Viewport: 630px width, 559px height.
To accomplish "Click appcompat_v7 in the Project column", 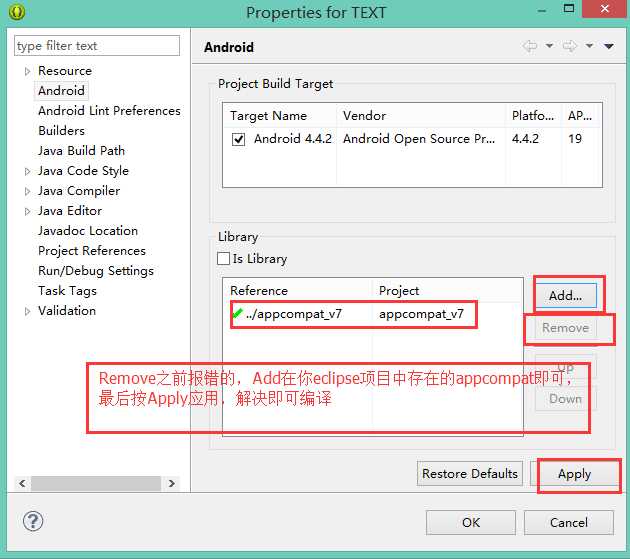I will click(421, 313).
